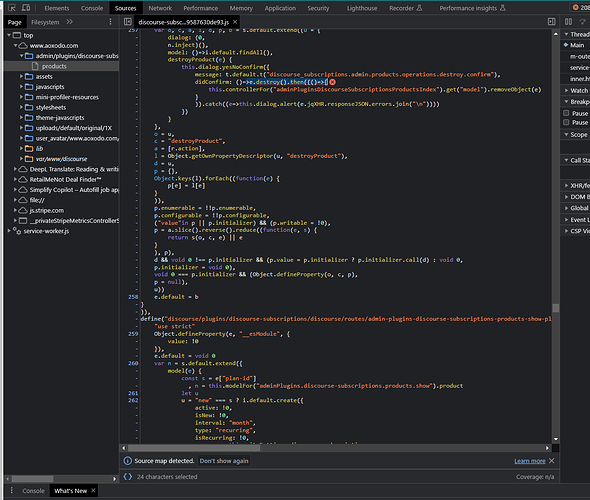
Task: Close the What's New drawer tab
Action: 93,490
